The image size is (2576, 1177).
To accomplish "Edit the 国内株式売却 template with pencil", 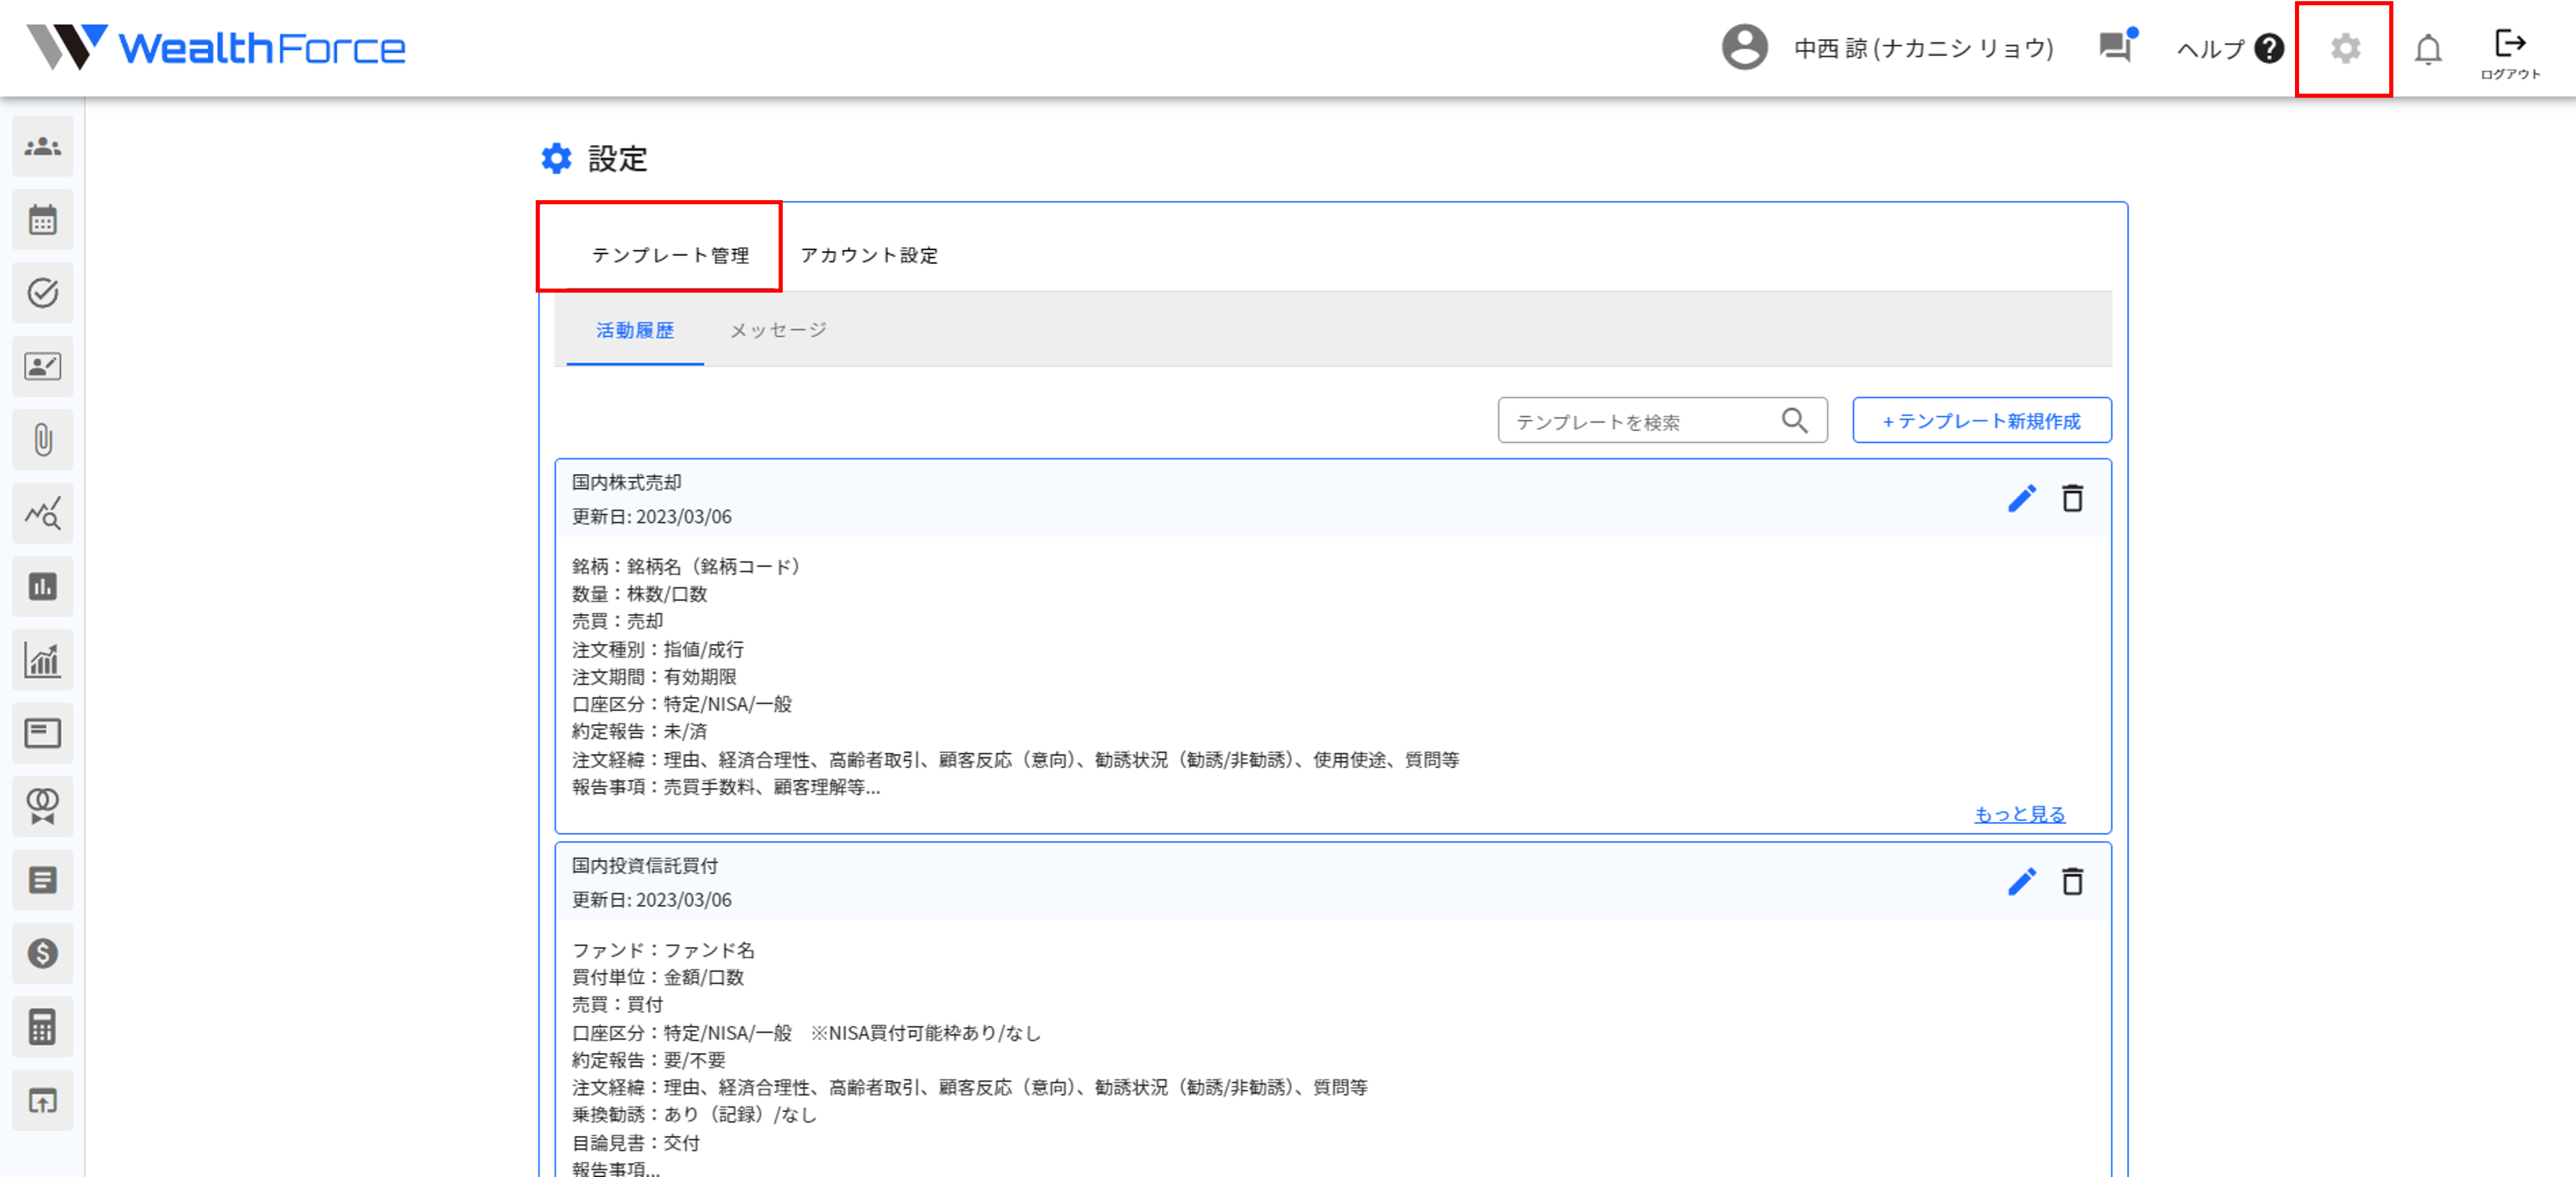I will [x=2021, y=499].
